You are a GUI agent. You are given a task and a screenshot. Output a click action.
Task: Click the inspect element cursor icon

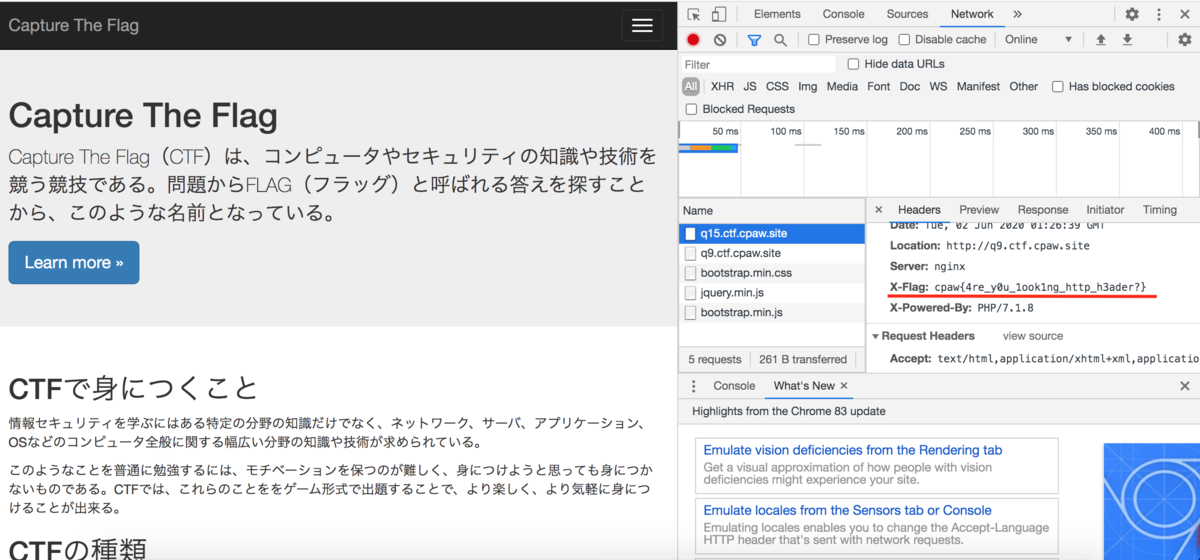694,14
